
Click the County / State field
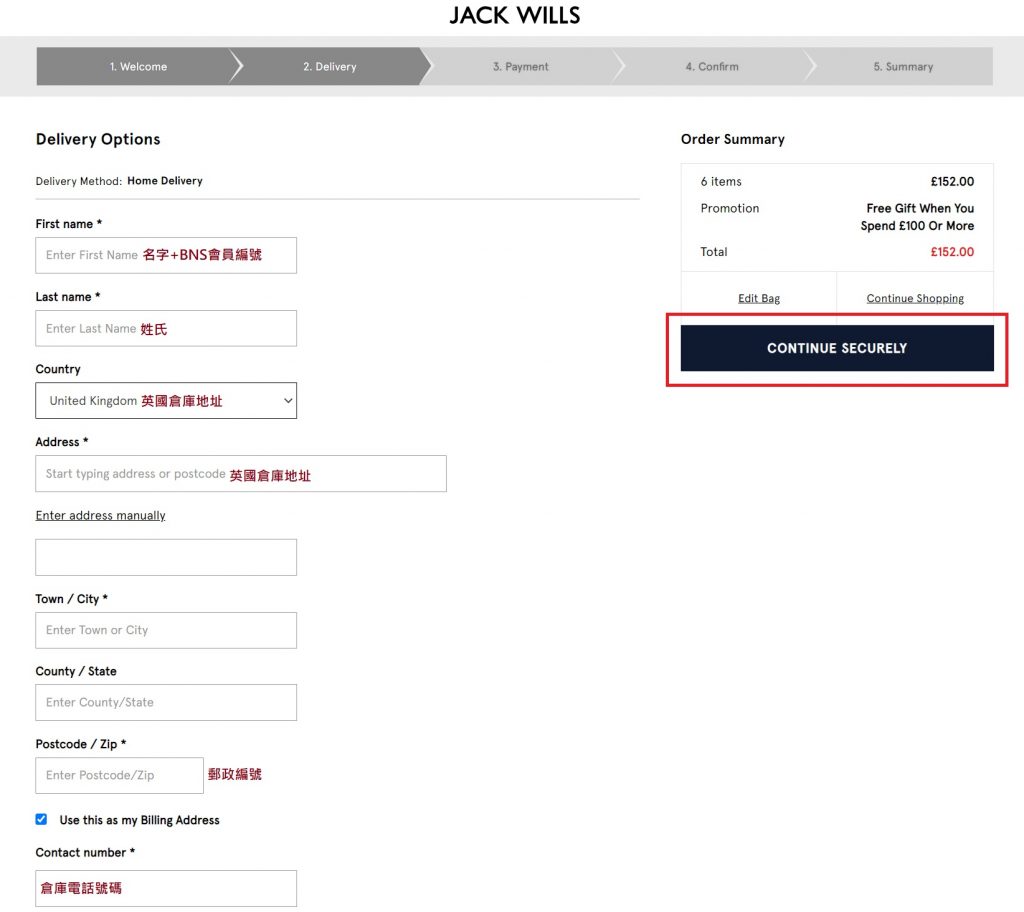click(x=166, y=702)
